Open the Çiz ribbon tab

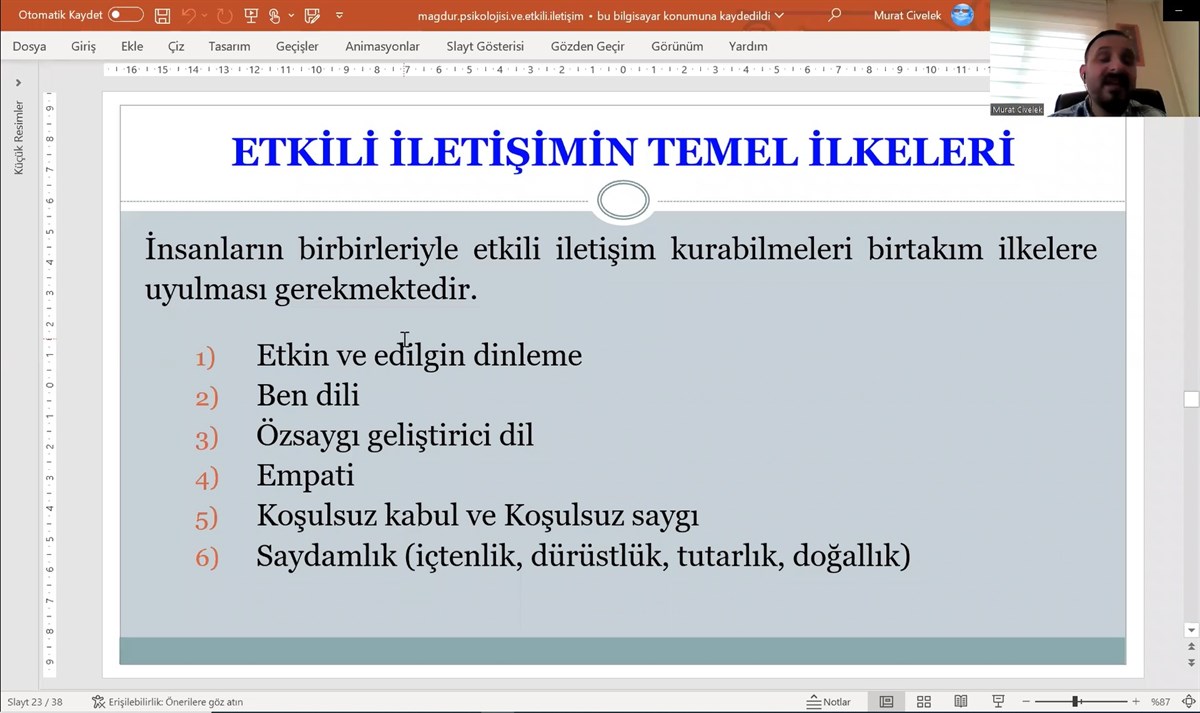click(x=176, y=46)
